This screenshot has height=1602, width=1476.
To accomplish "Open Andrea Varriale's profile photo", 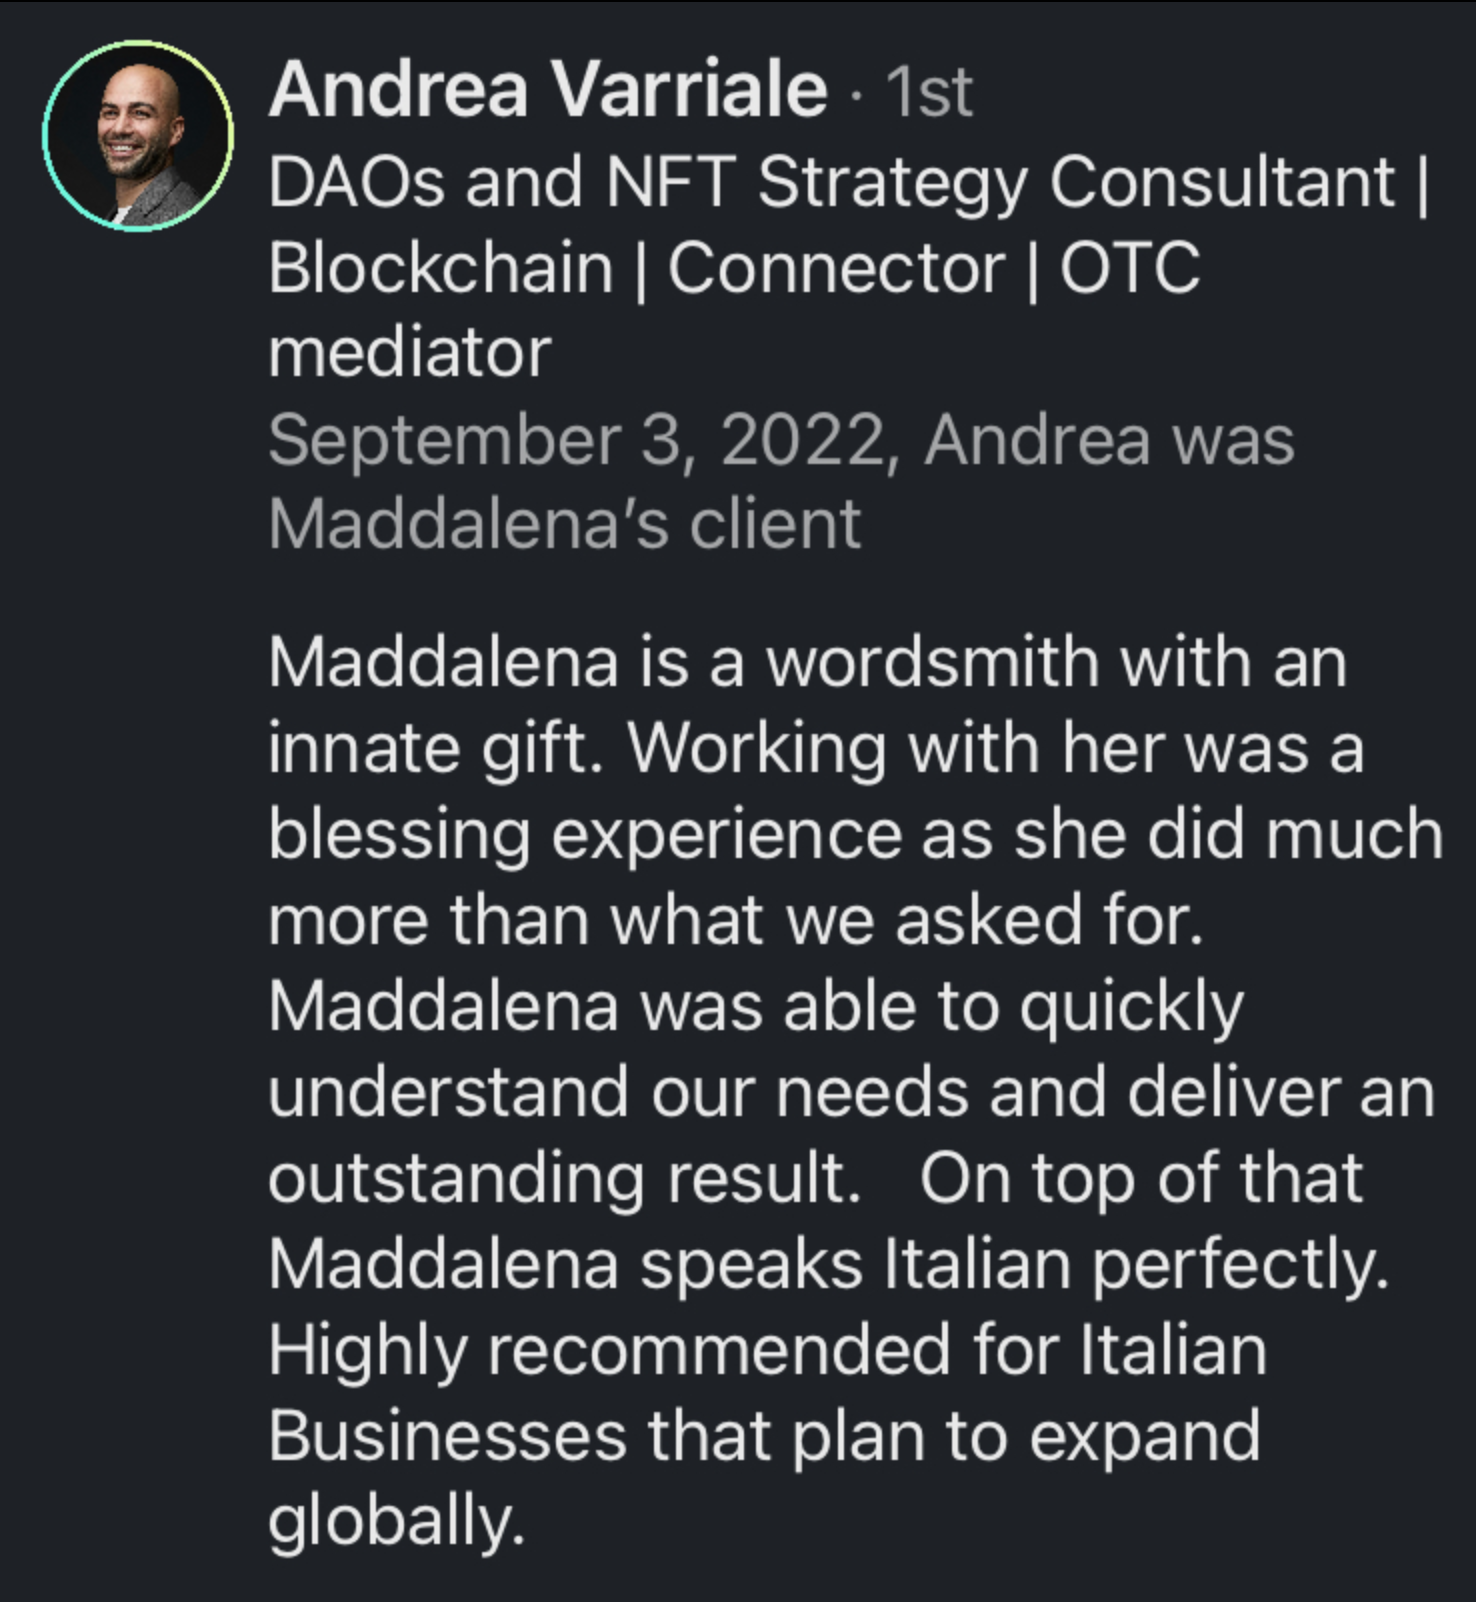I will click(138, 136).
